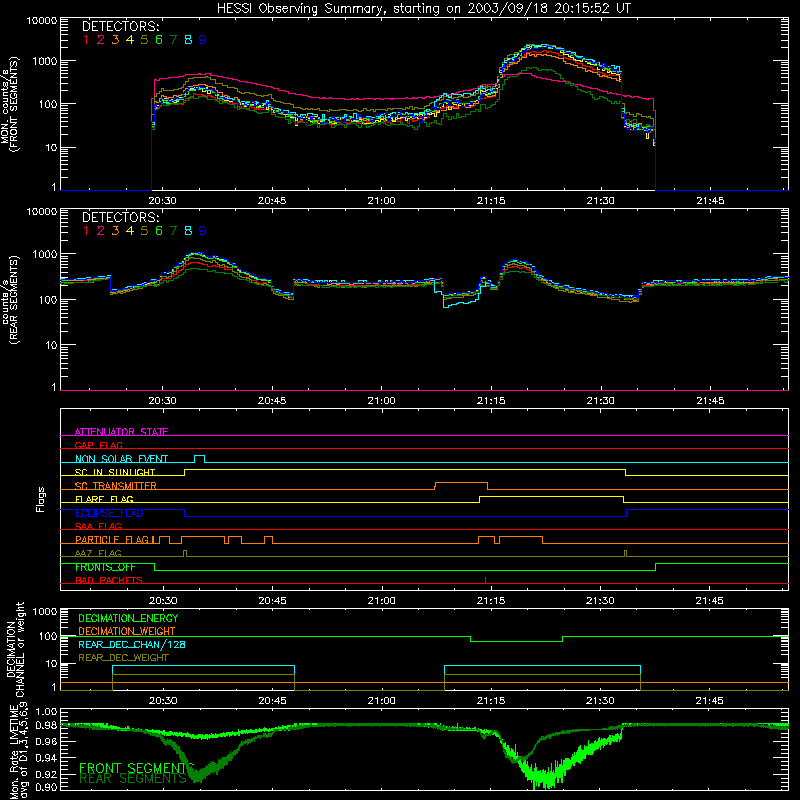Viewport: 800px width, 800px height.
Task: Select the BAD_PACKETS flag label
Action: pos(109,580)
